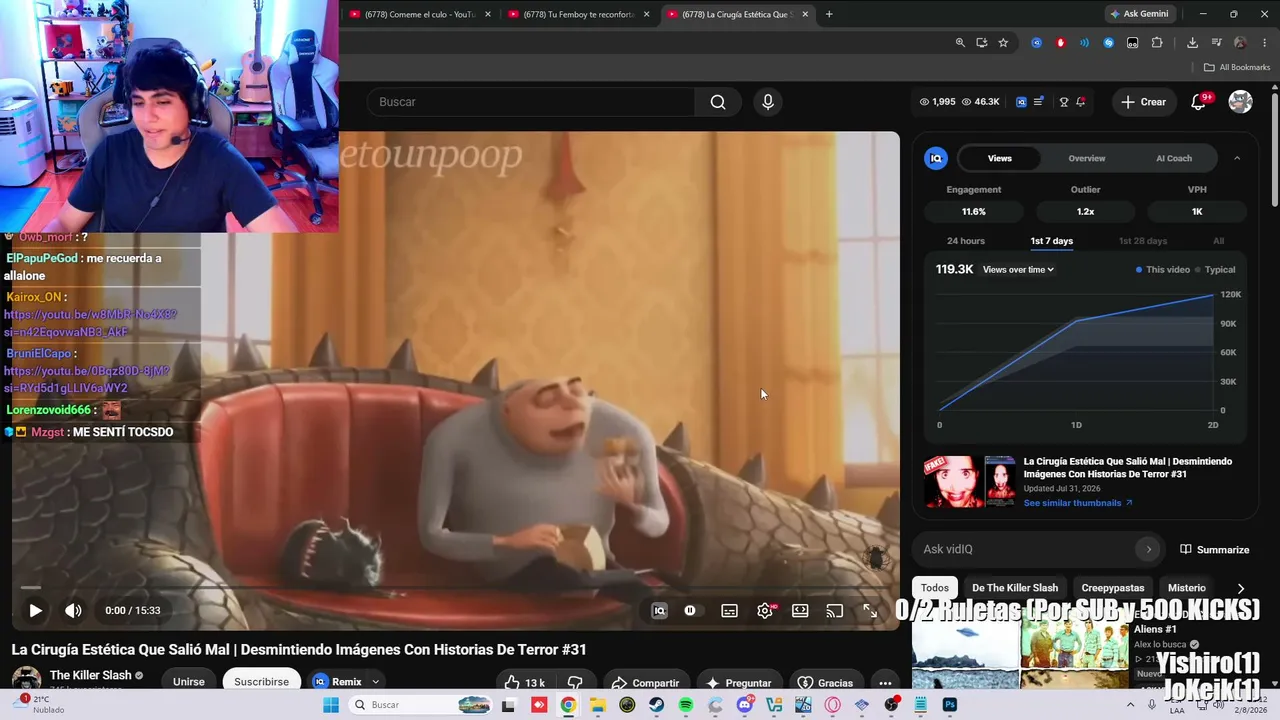Switch to the Comeme el culo browser tab
This screenshot has width=1280, height=720.
click(420, 14)
